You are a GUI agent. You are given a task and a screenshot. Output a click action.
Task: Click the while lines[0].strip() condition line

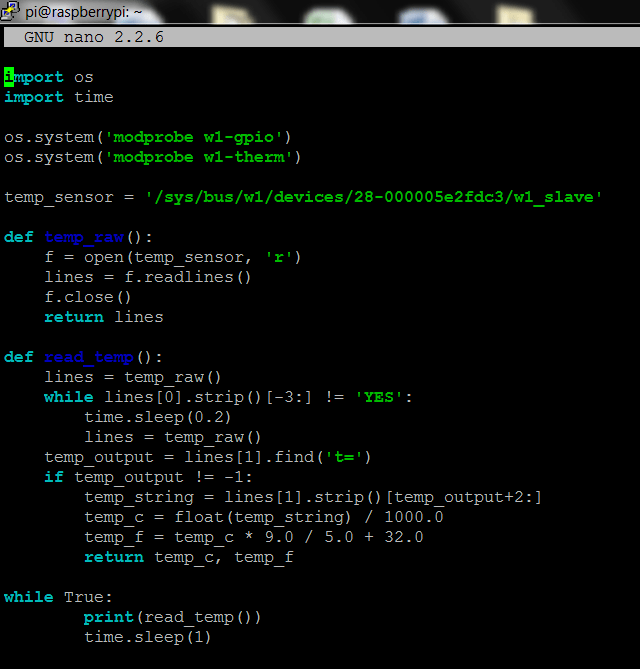coord(228,397)
